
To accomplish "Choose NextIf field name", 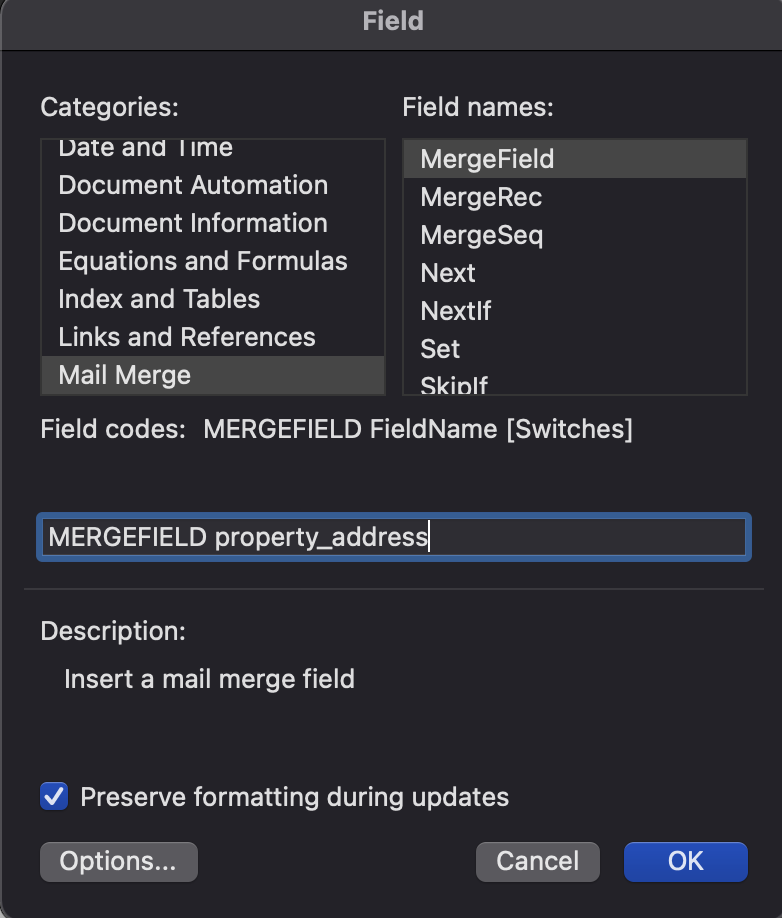I will [x=575, y=311].
